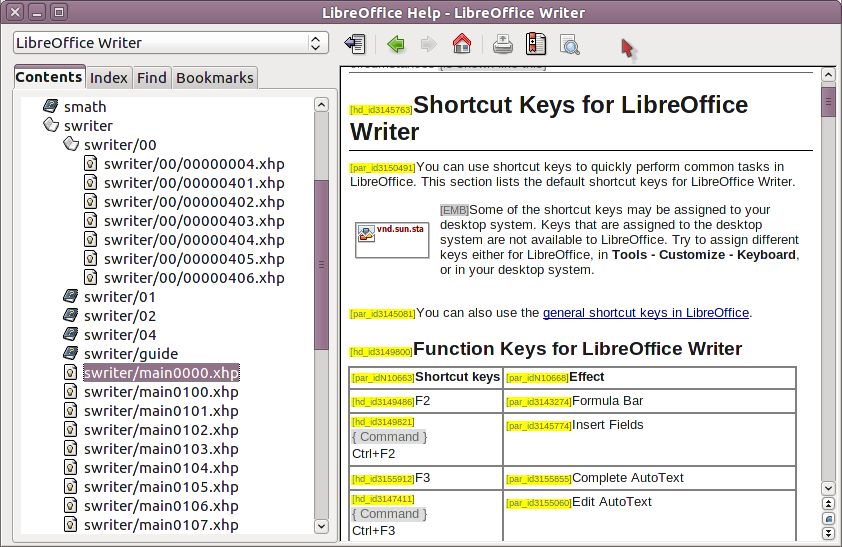Jump to previous page button below scrollbar
Screen dimensions: 842x547
click(x=828, y=504)
